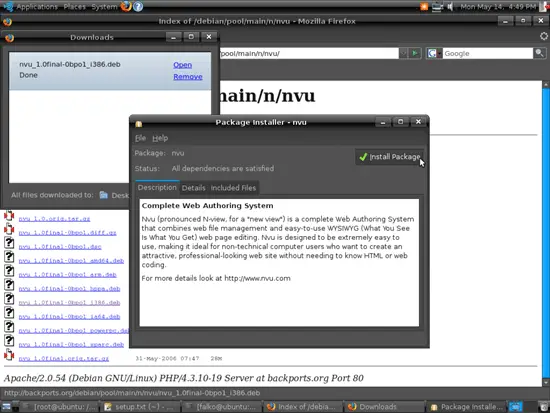Open nvu_1.0final.orig.tar.gz link
Screen dimensions: 550x413
click(x=64, y=359)
